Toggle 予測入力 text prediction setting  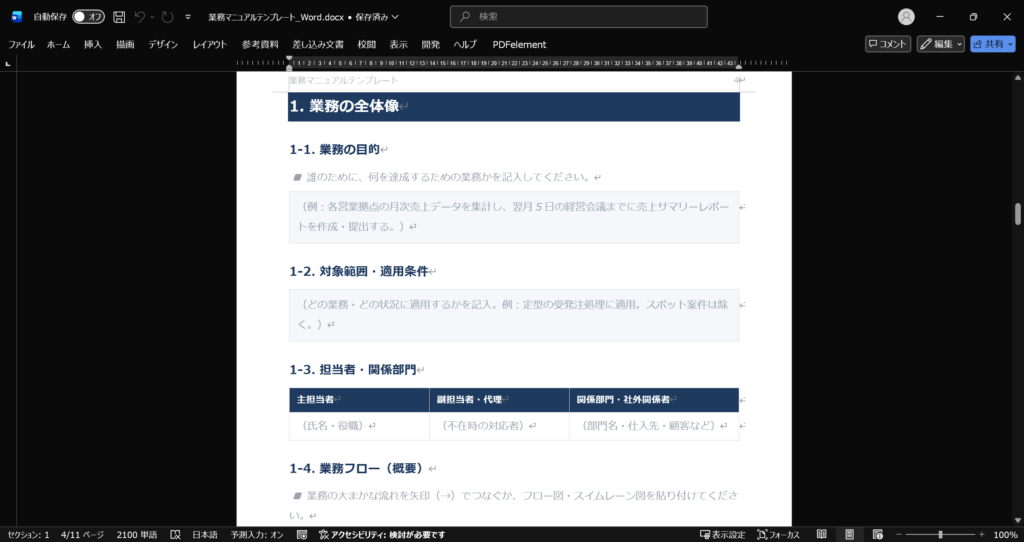[257, 535]
